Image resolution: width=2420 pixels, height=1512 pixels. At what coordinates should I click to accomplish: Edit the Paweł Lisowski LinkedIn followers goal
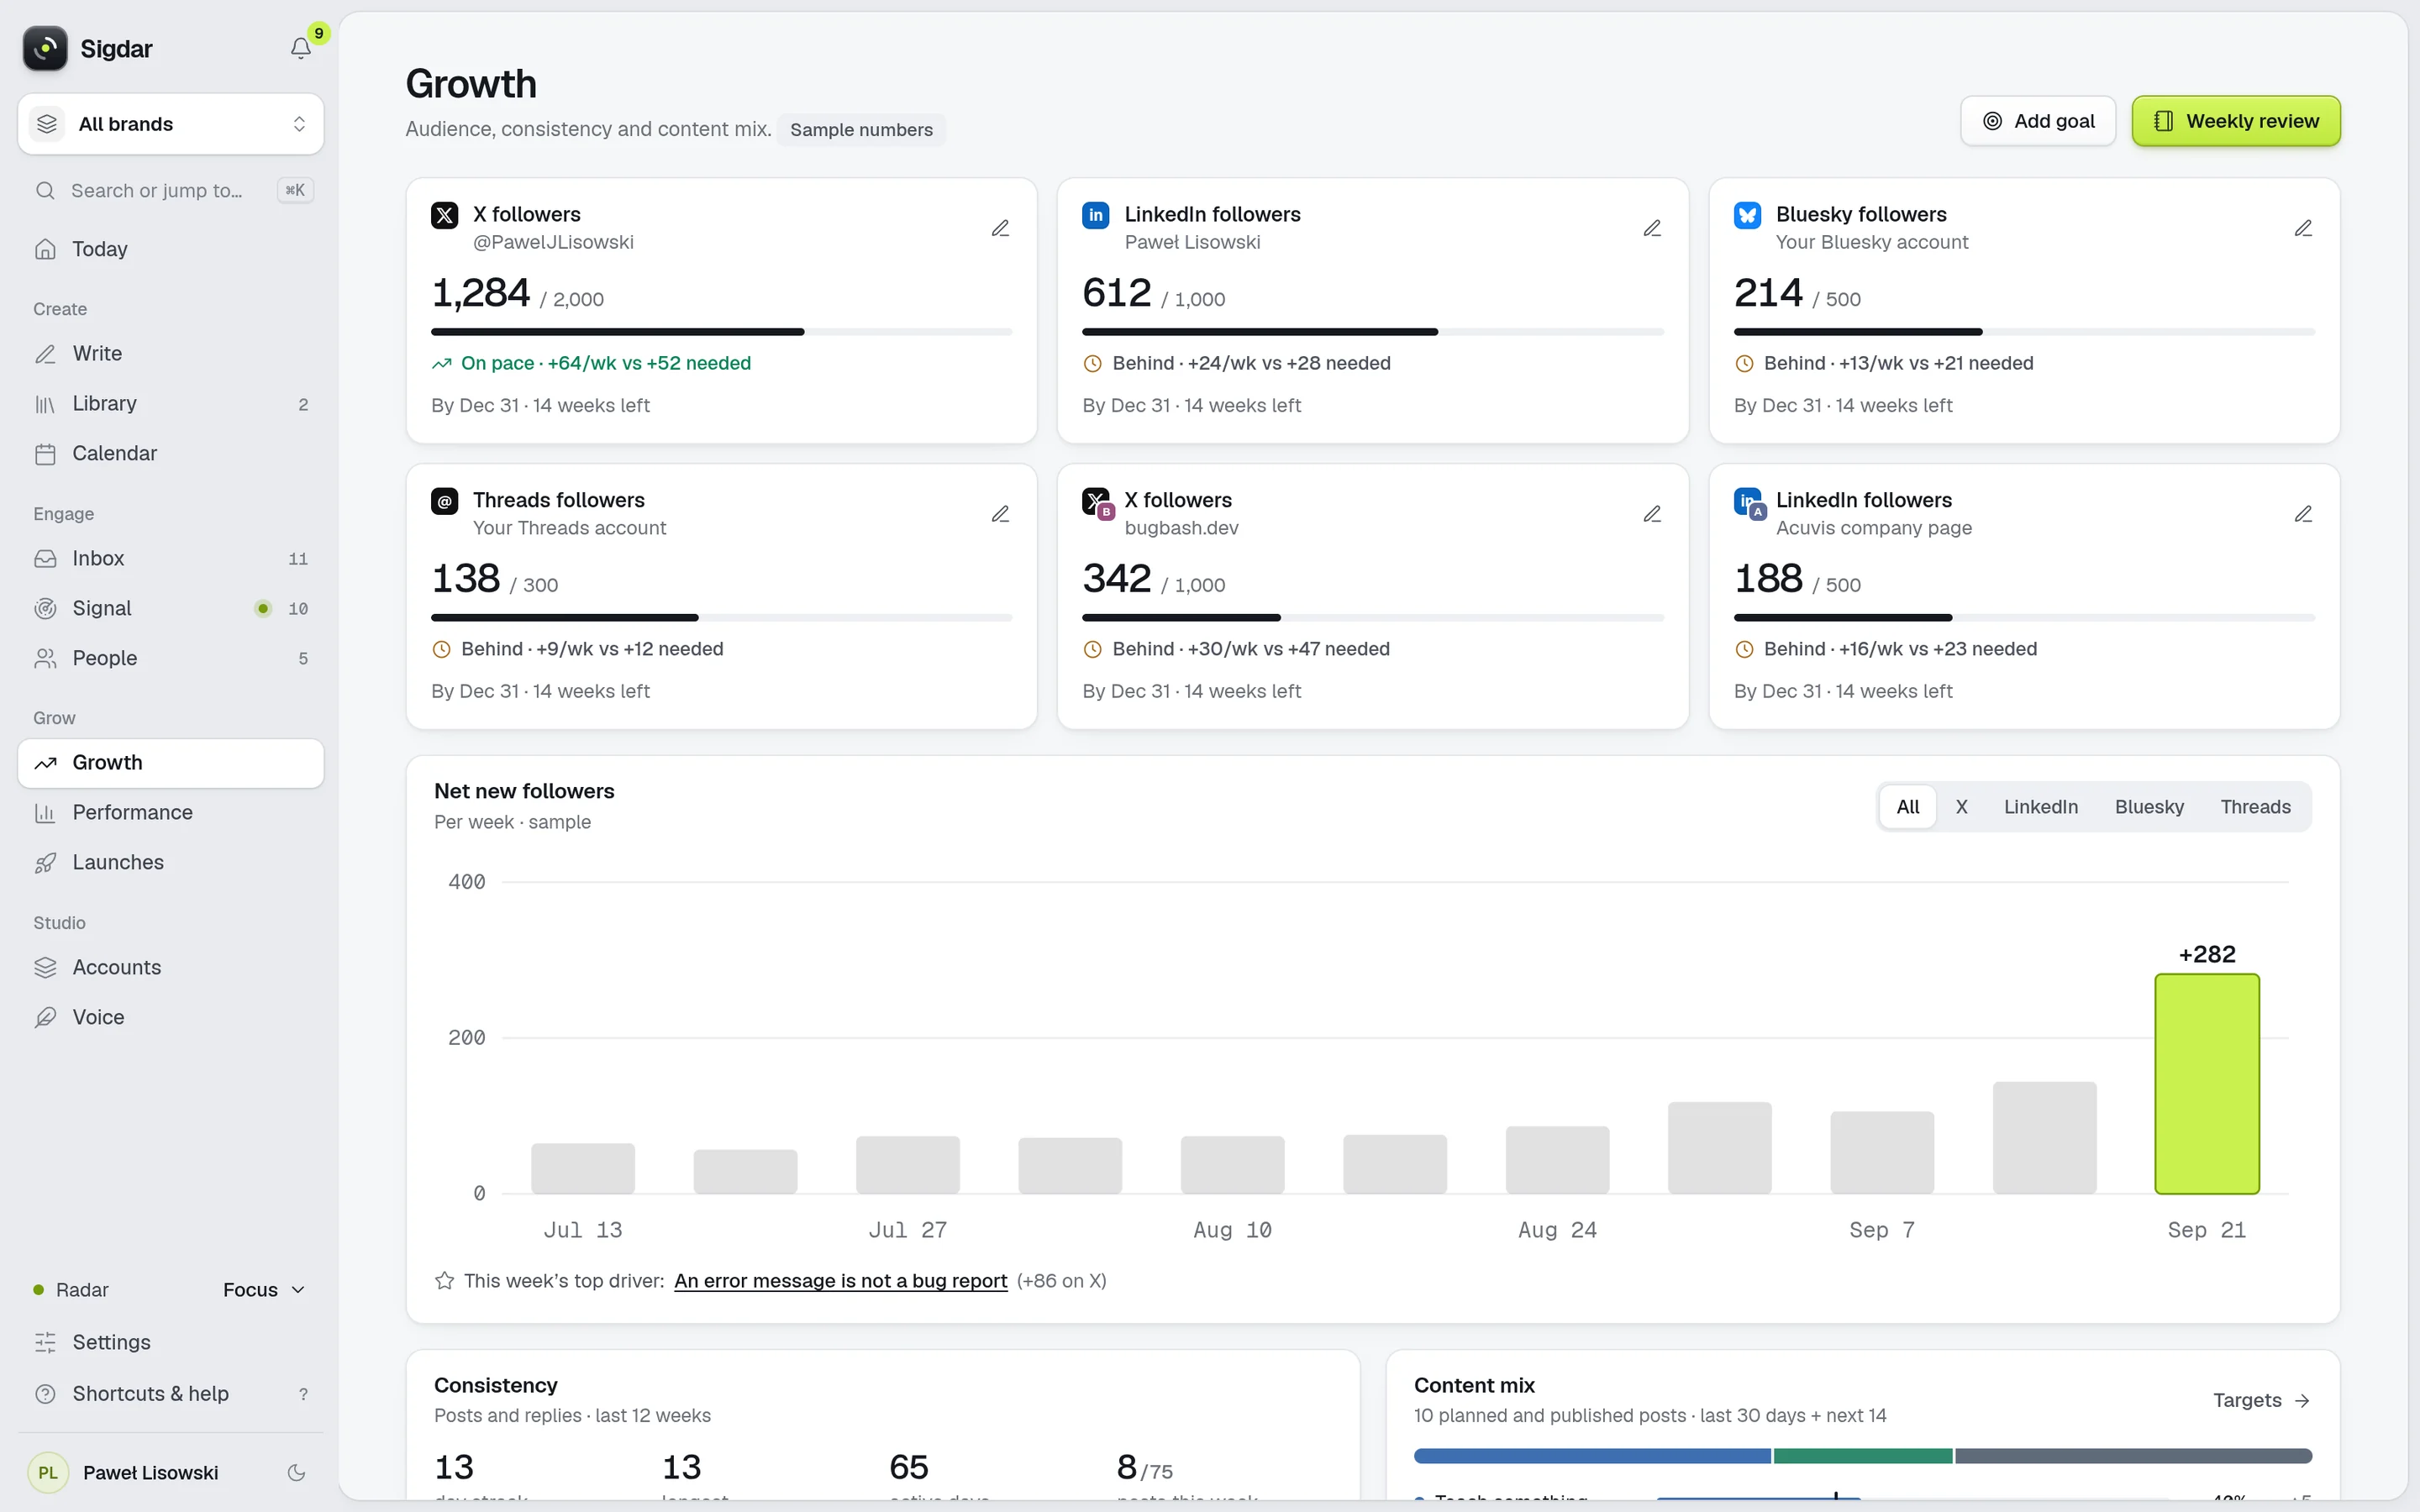(x=1652, y=228)
